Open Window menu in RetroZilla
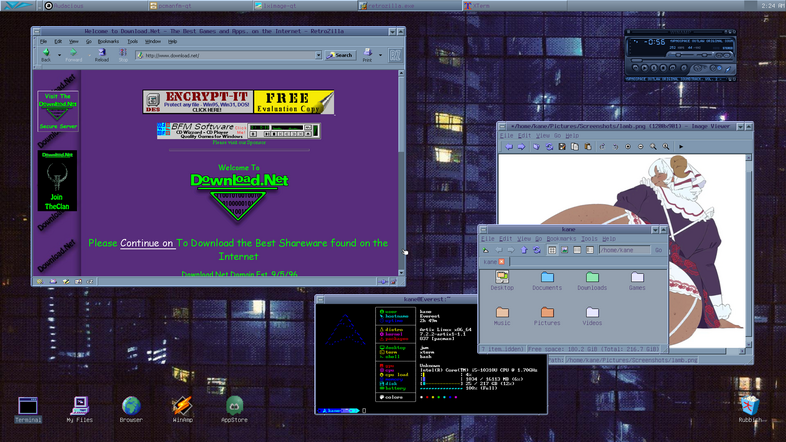 pyautogui.click(x=153, y=42)
